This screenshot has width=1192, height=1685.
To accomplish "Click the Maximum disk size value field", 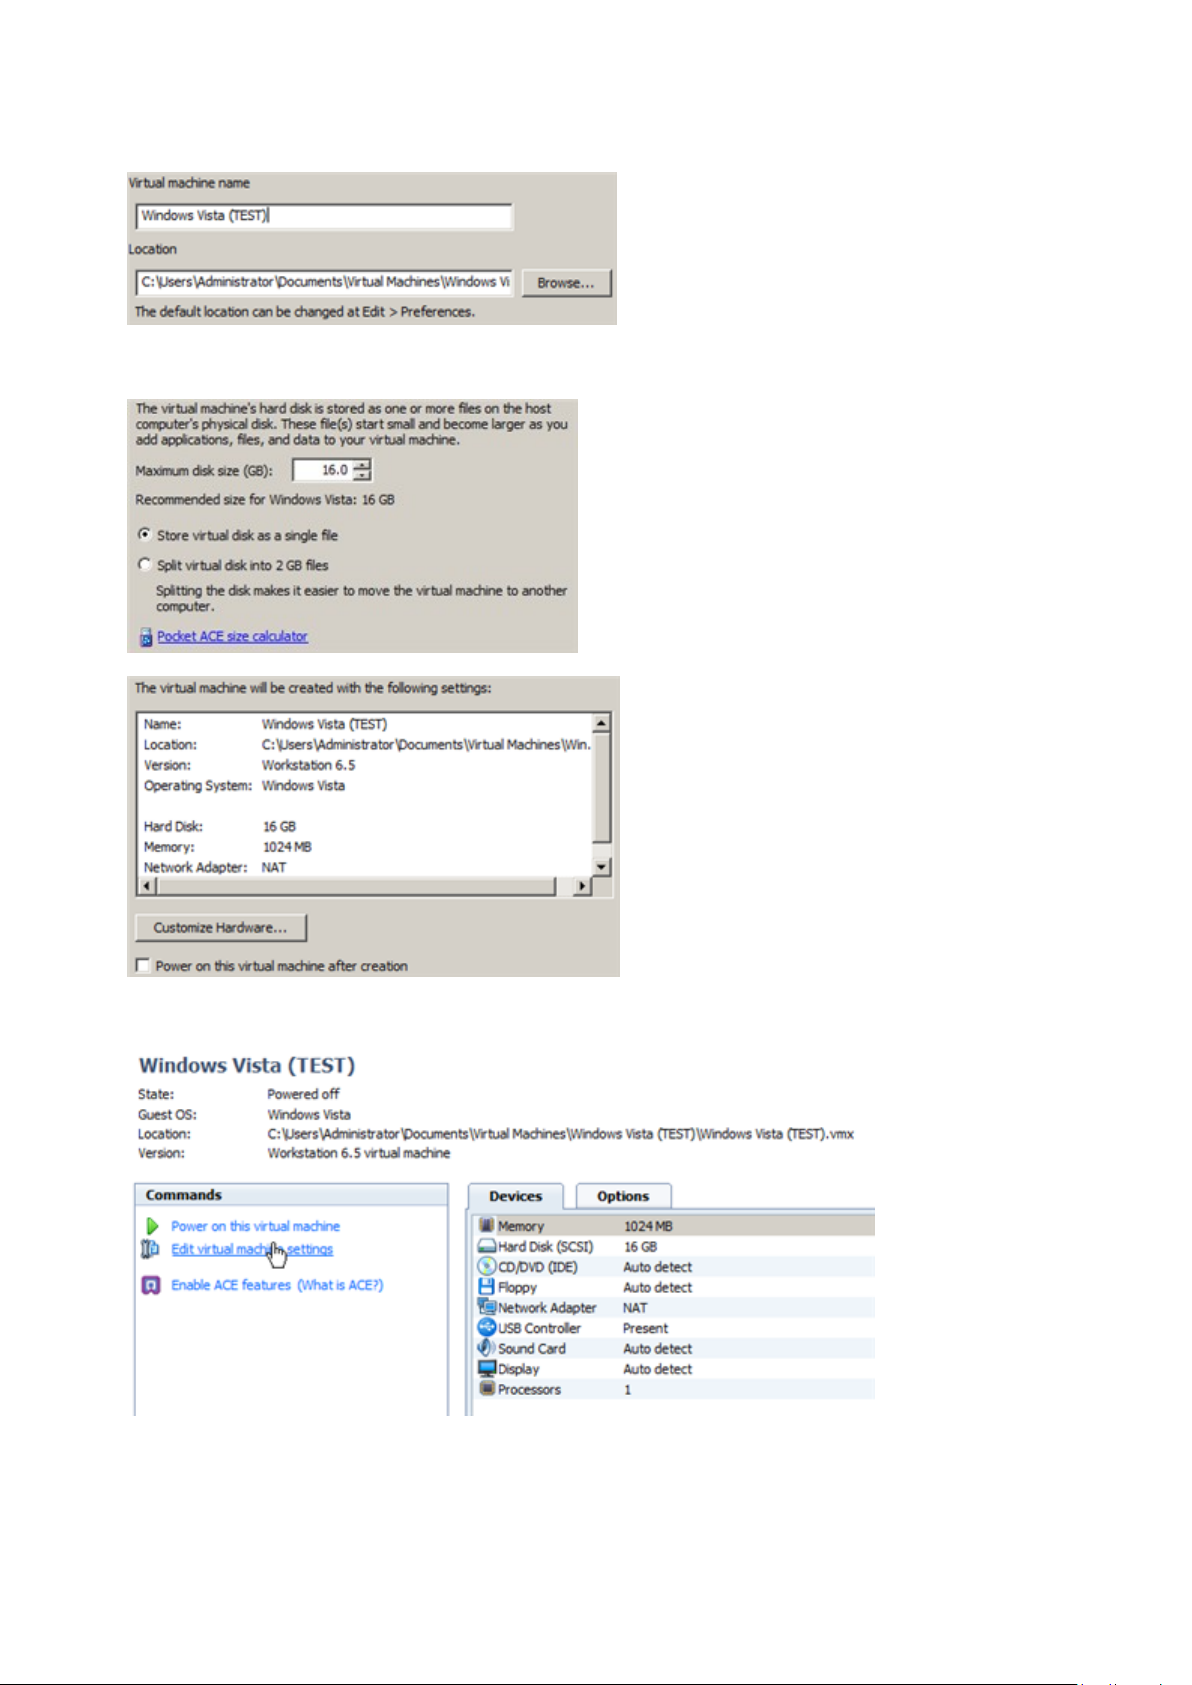I will point(321,470).
